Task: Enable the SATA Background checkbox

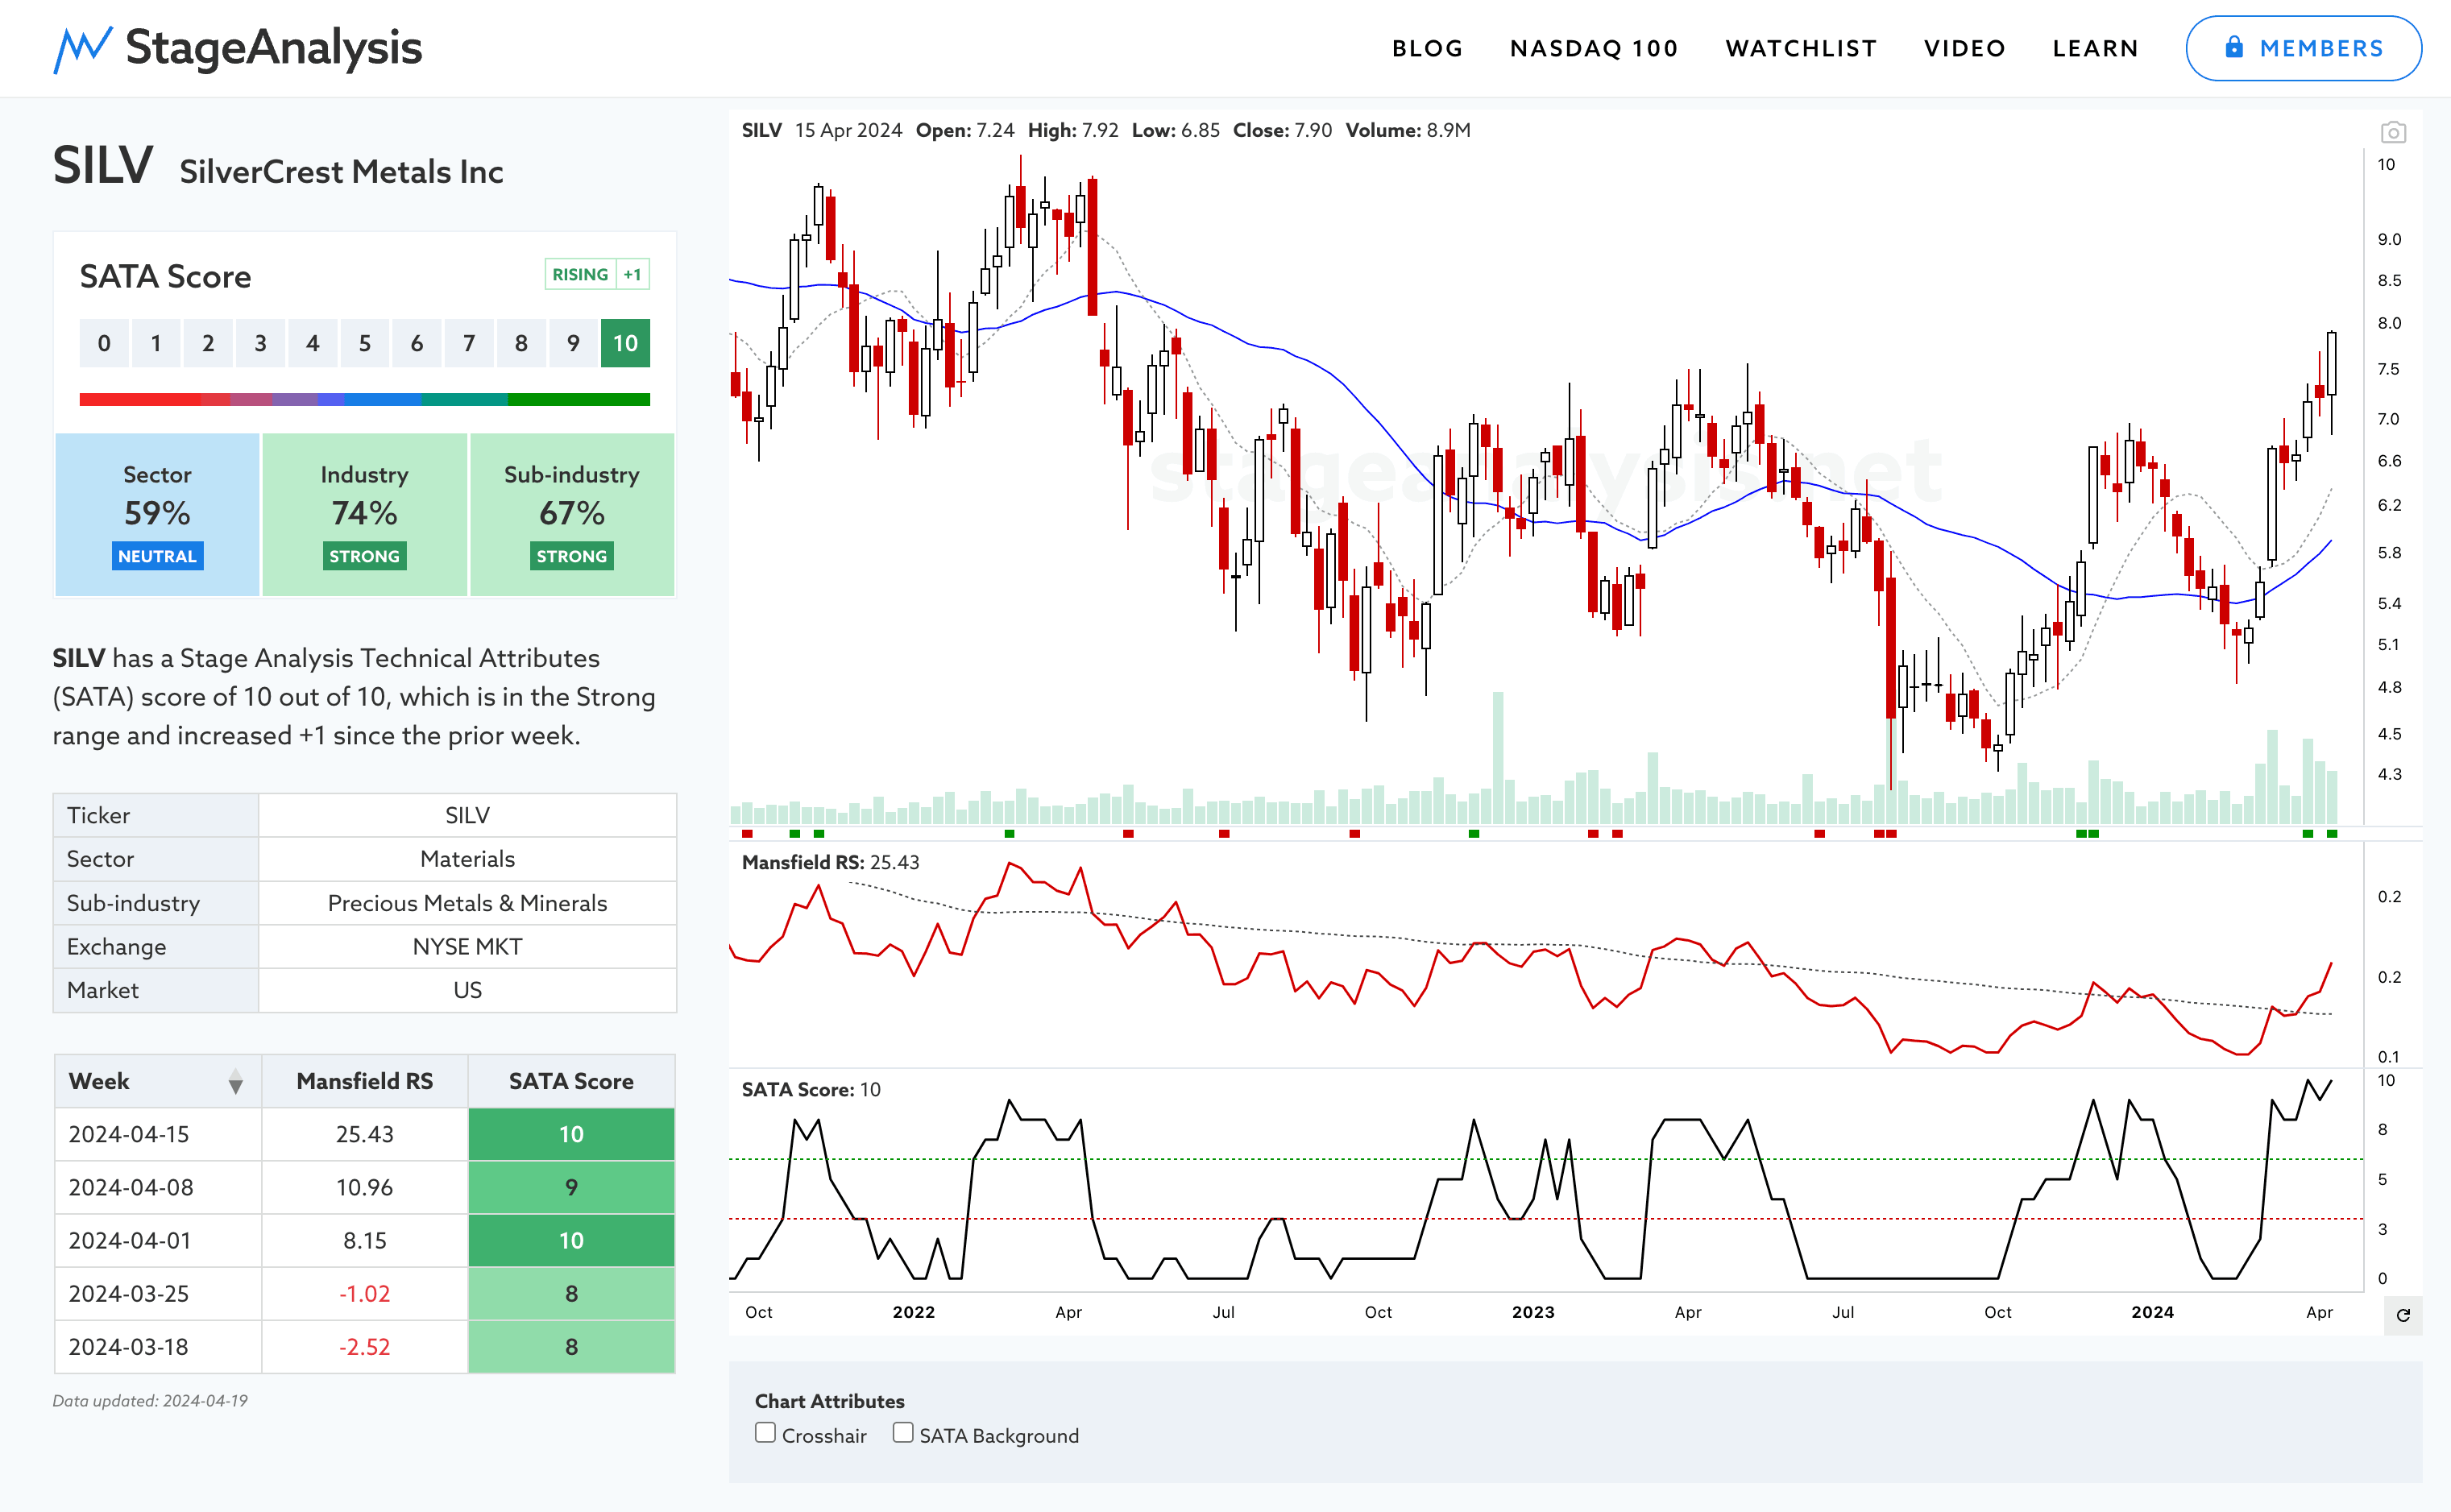Action: (903, 1433)
